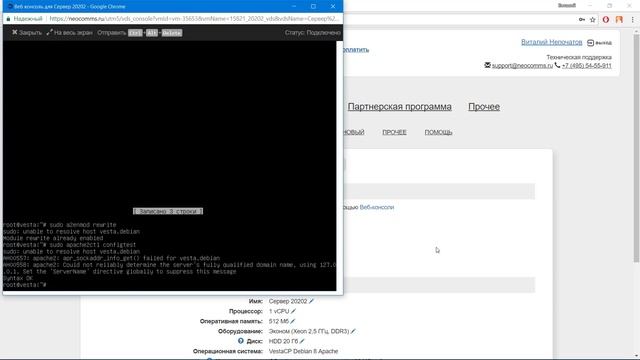Edit RAM 512 Мб pencil icon
This screenshot has height=360, width=640.
[x=293, y=321]
